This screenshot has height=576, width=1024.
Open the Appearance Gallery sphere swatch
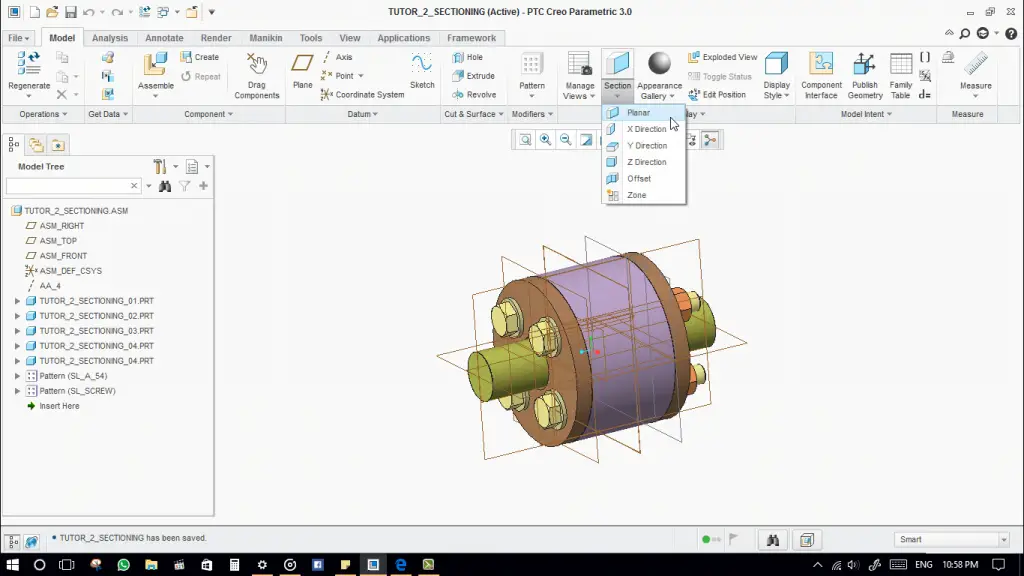coord(659,64)
